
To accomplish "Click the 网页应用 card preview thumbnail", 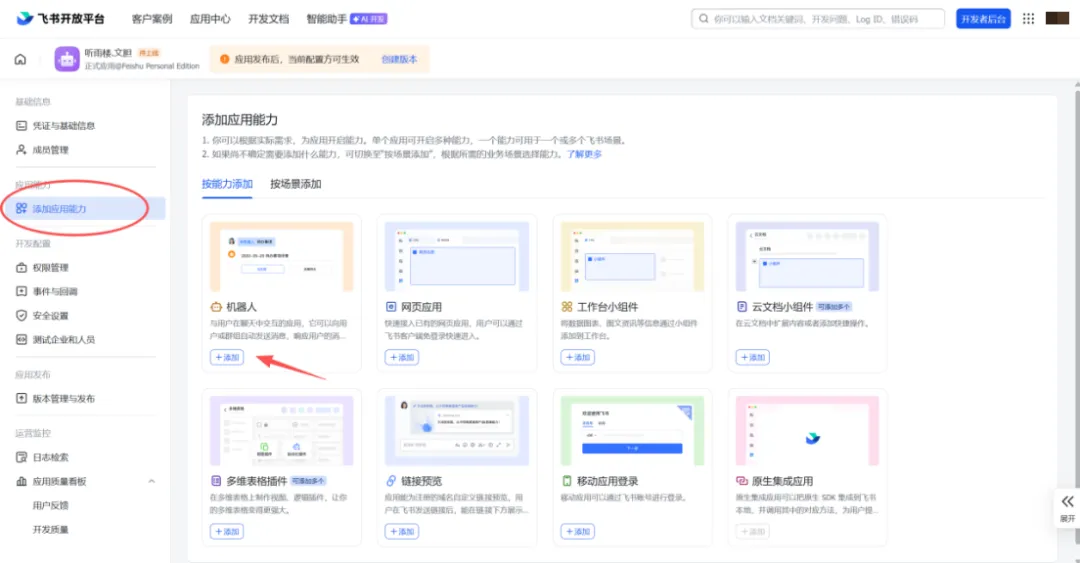I will point(457,256).
